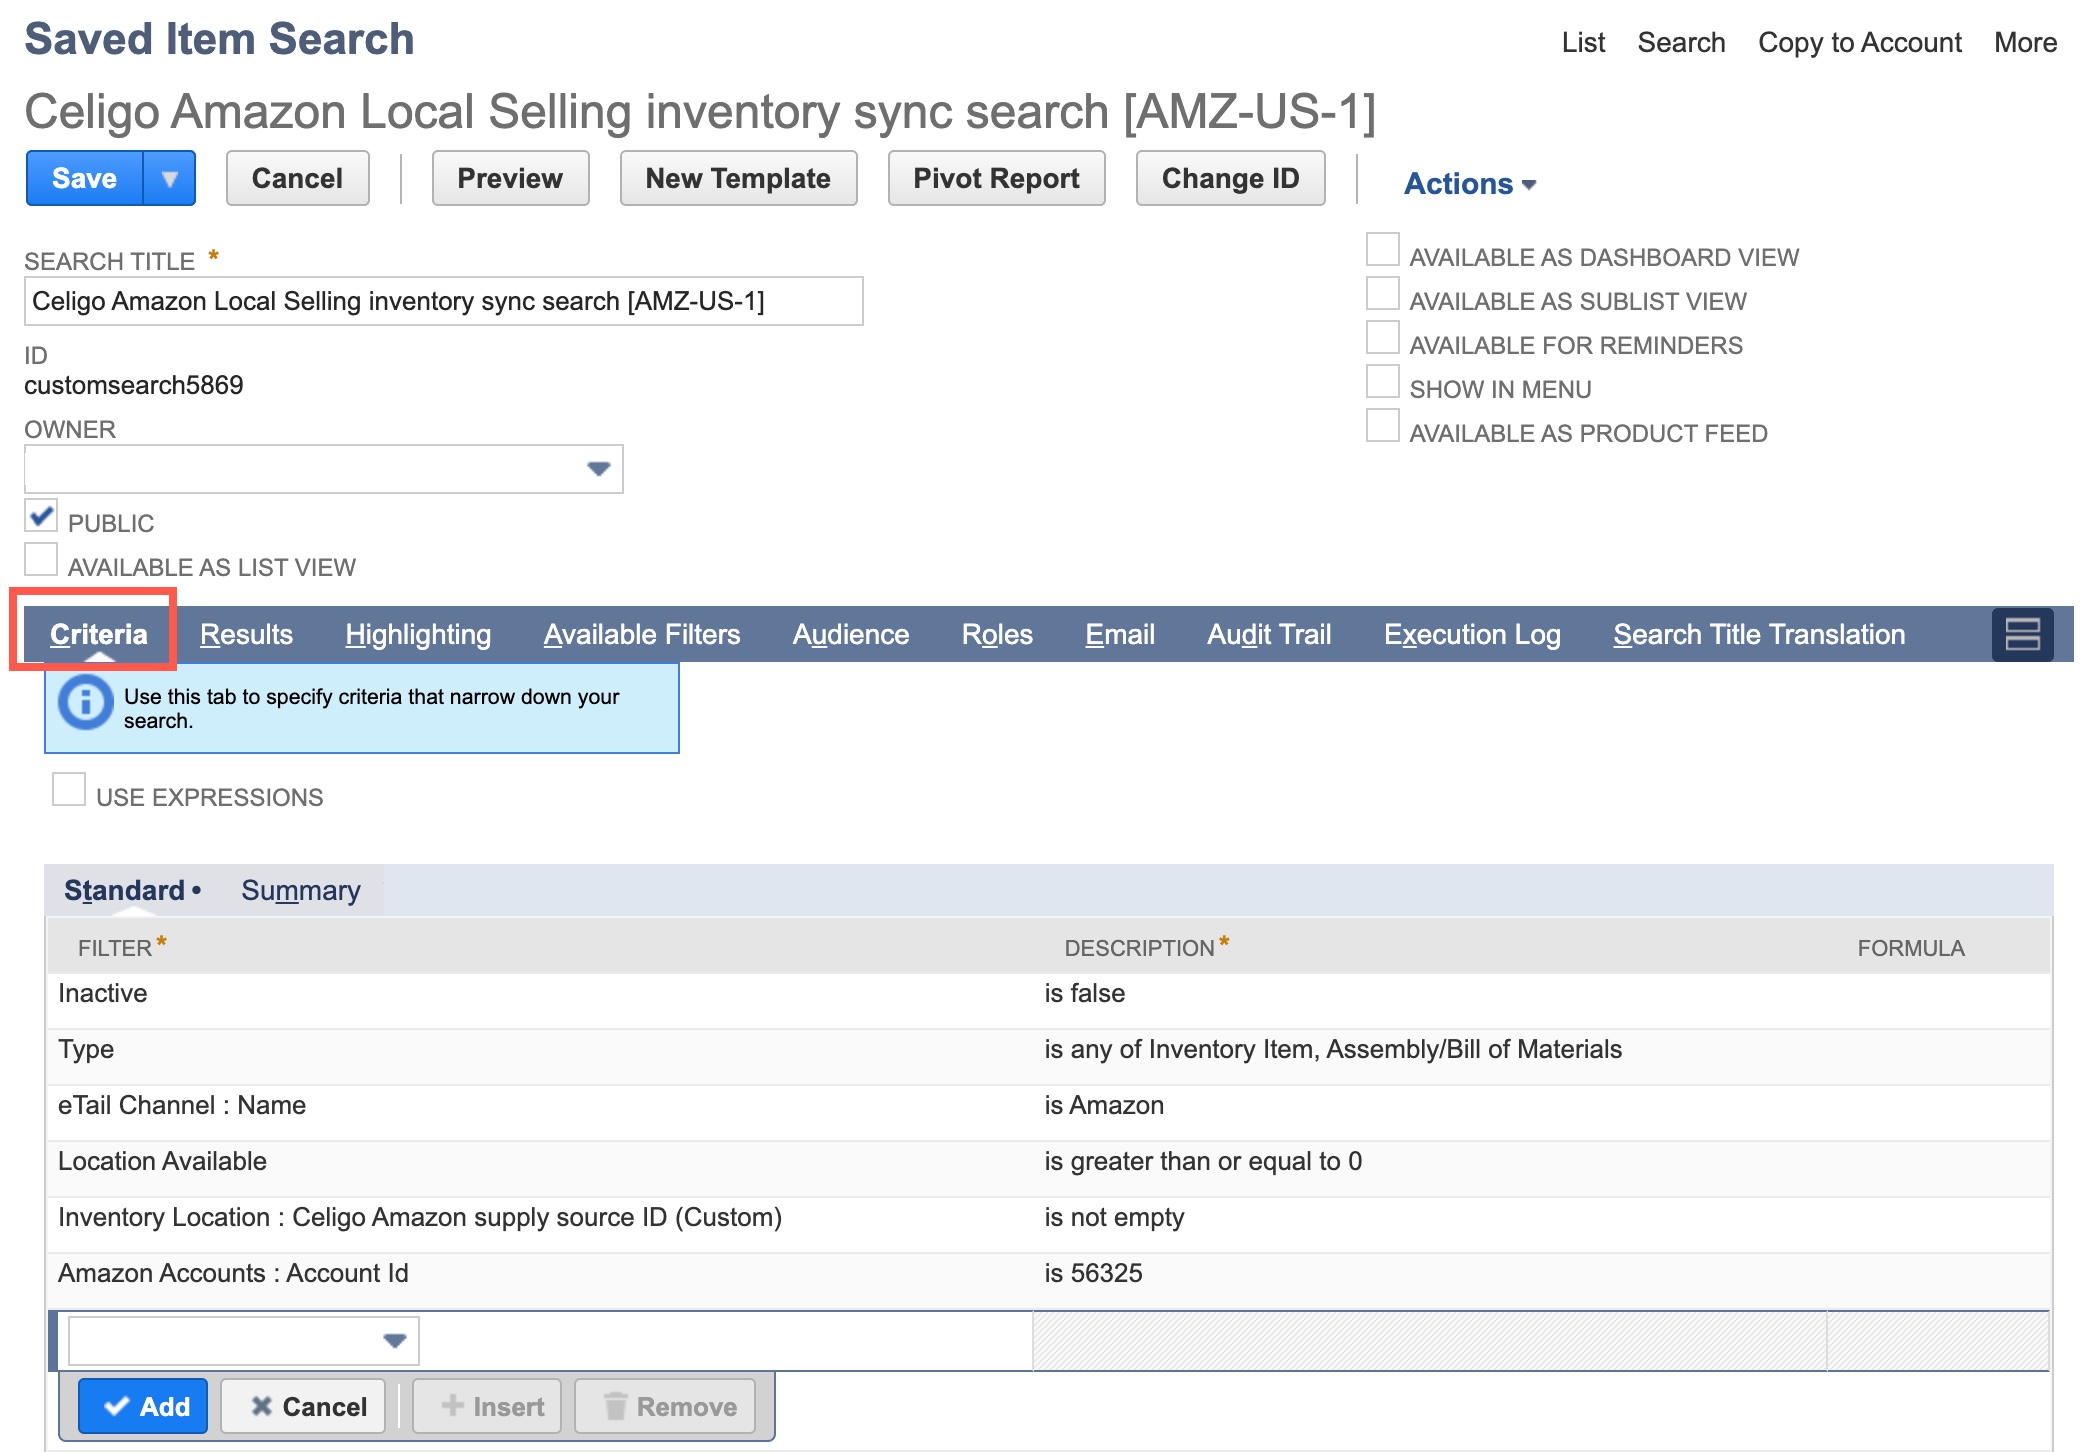Open the Highlighting tab
2086x1452 pixels.
click(418, 634)
